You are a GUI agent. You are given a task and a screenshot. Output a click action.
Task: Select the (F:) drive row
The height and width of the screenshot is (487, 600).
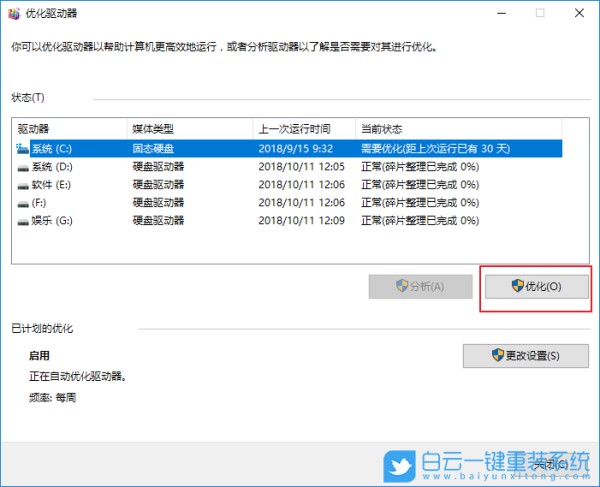click(289, 203)
